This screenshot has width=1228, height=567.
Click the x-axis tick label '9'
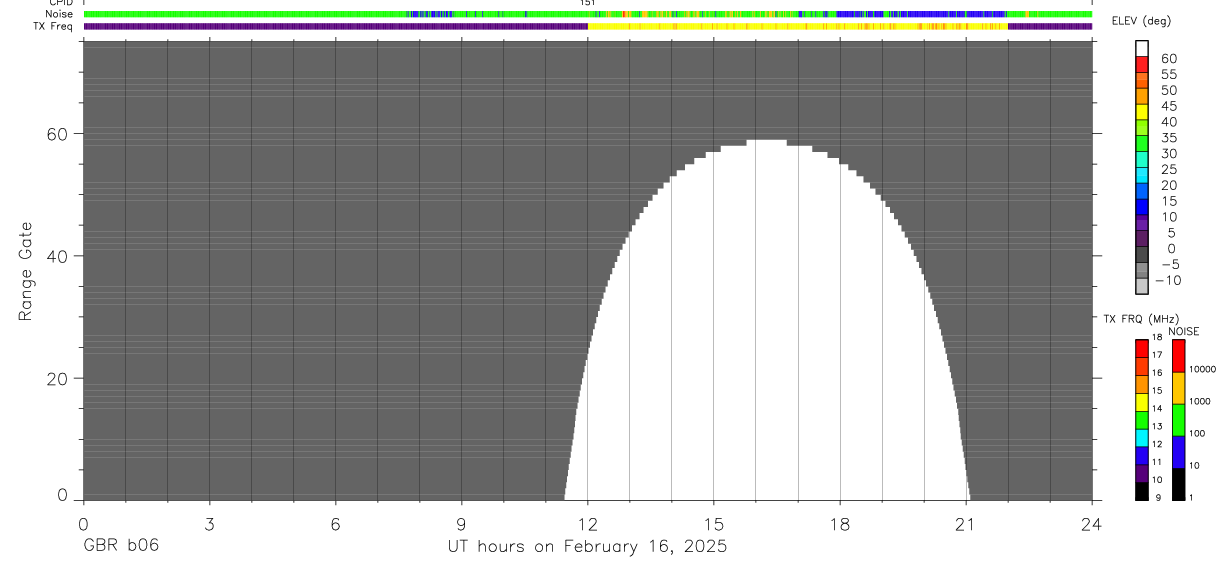pos(461,524)
